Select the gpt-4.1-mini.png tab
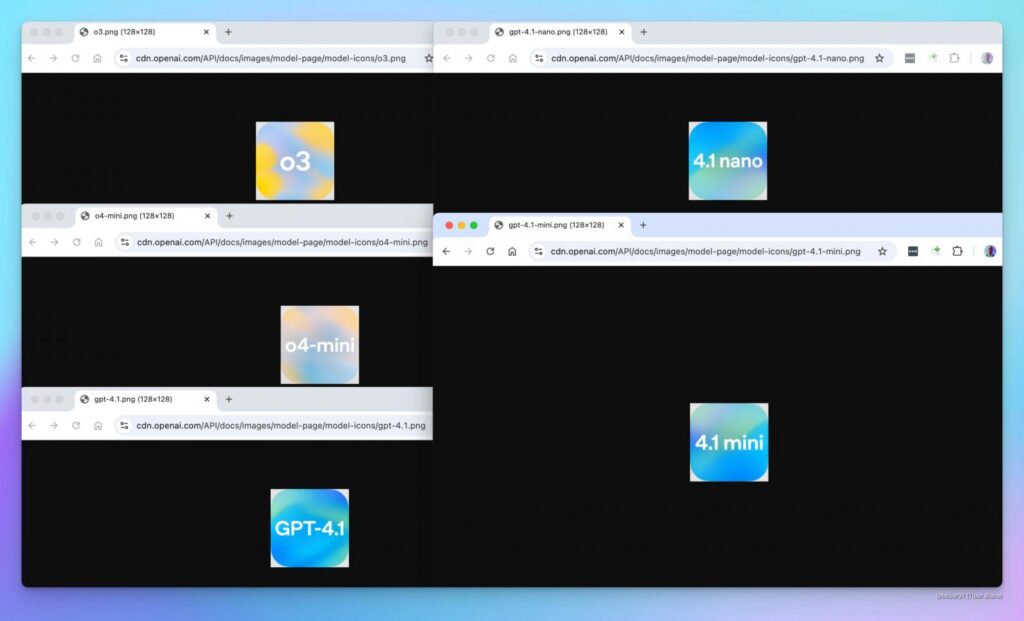 click(x=555, y=225)
